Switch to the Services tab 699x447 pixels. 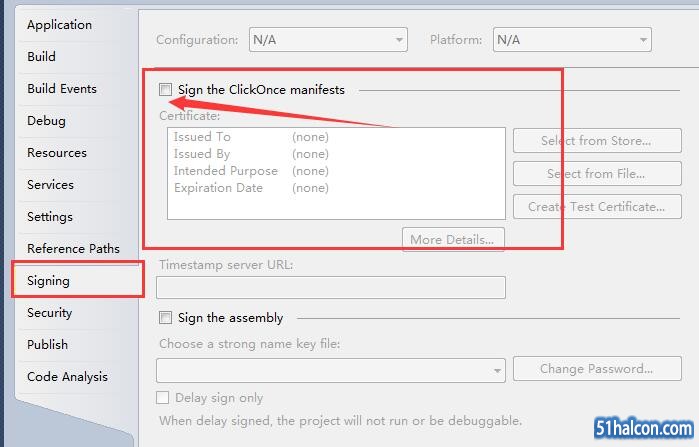point(50,185)
